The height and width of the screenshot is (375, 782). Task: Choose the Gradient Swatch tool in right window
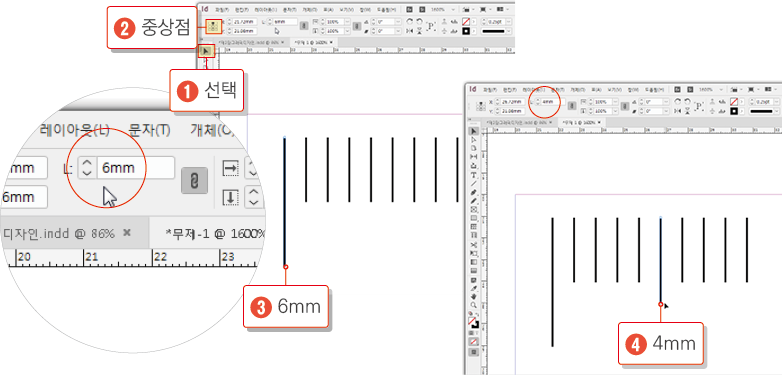(474, 262)
